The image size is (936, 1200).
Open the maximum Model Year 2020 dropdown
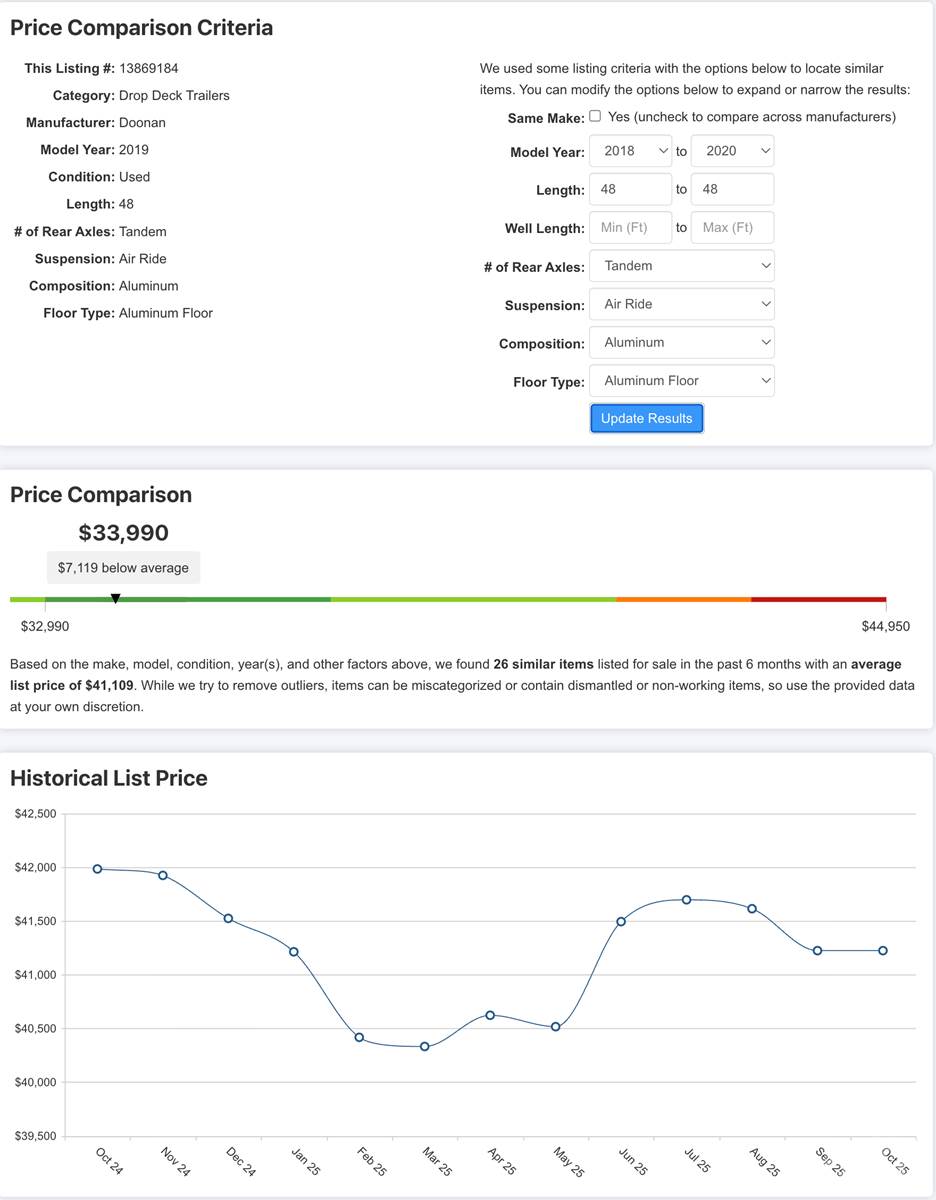coord(732,151)
